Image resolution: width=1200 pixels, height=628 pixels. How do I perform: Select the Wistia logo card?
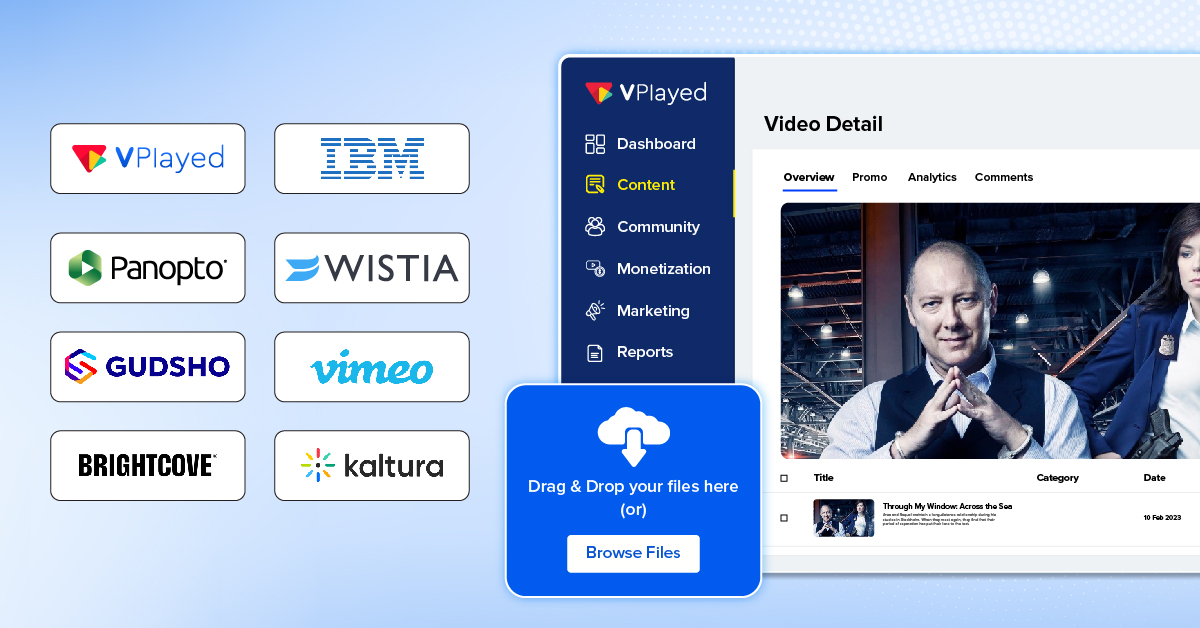(x=372, y=268)
